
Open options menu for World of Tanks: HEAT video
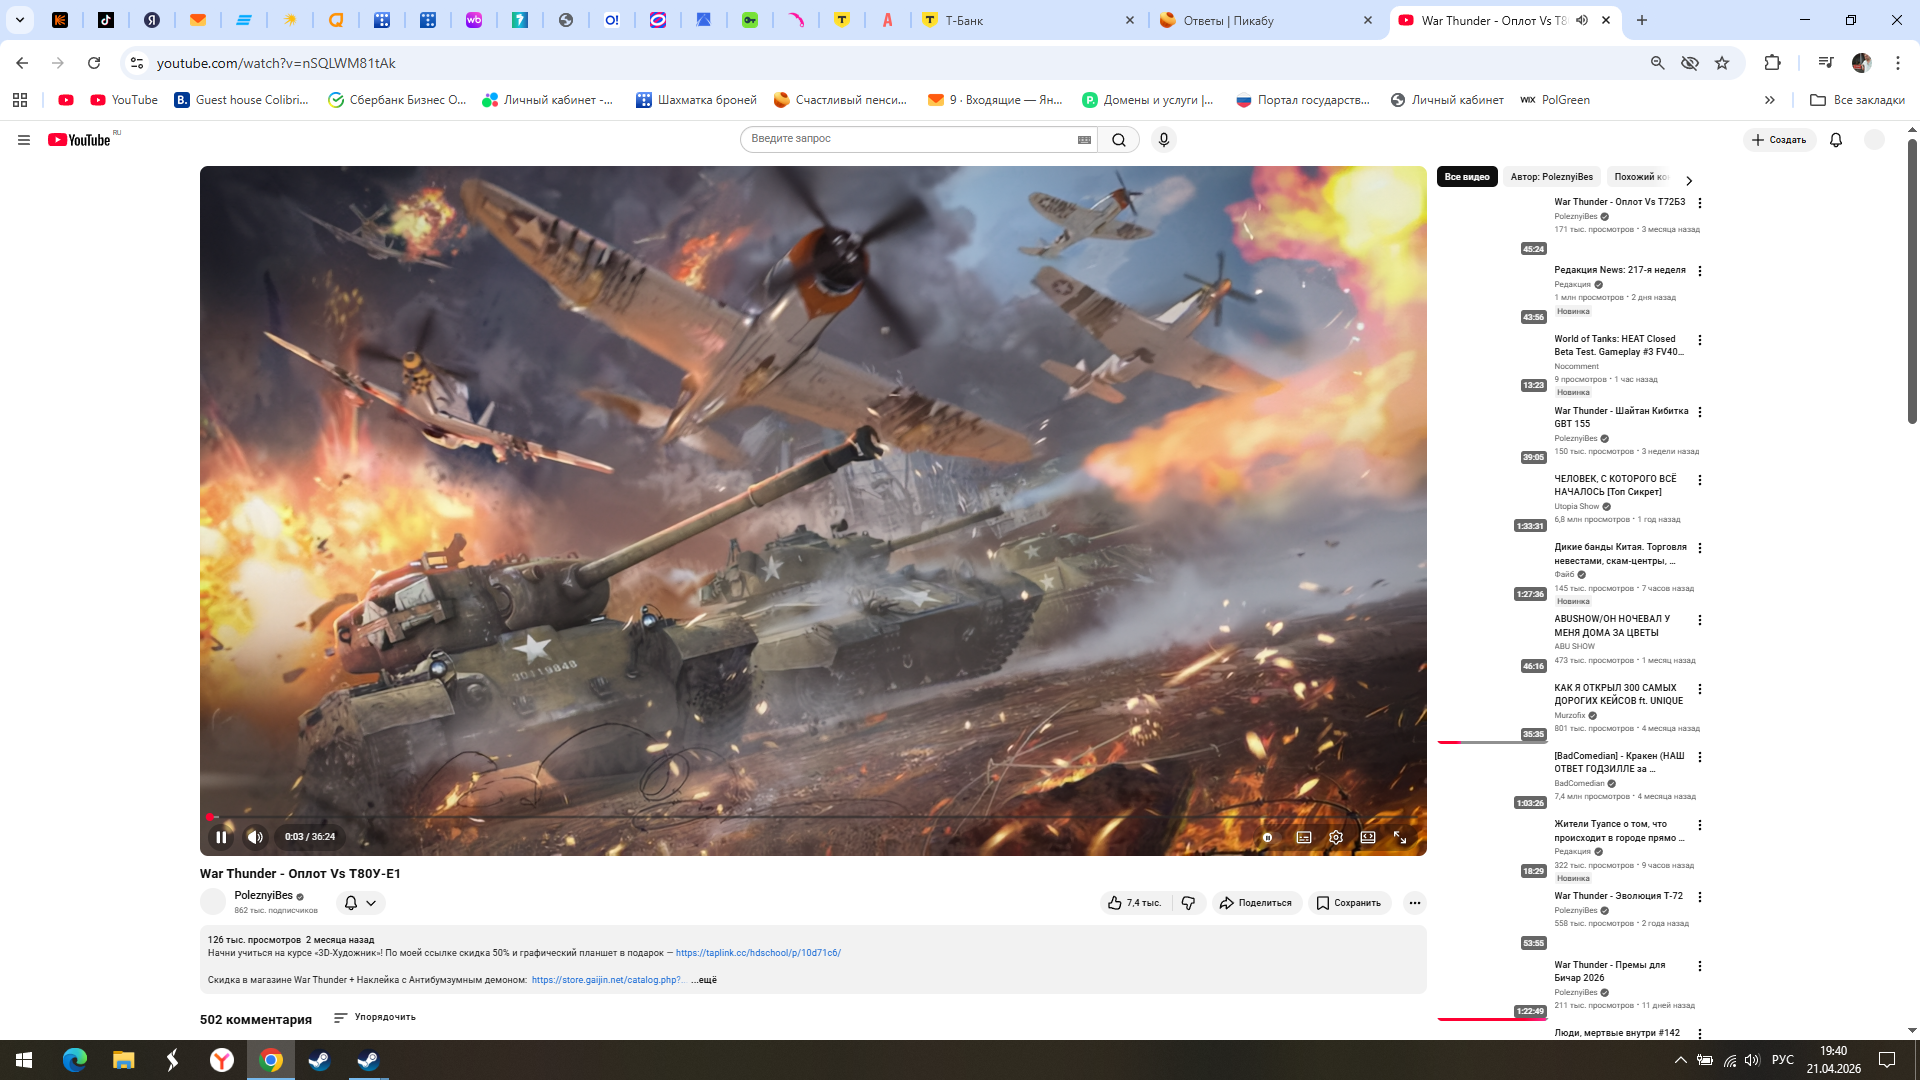pos(1700,340)
